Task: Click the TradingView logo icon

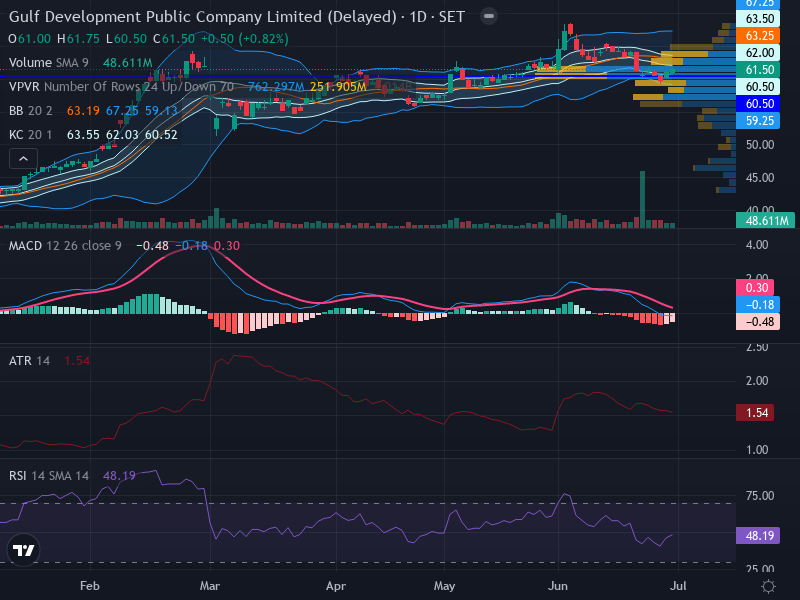Action: click(x=23, y=550)
